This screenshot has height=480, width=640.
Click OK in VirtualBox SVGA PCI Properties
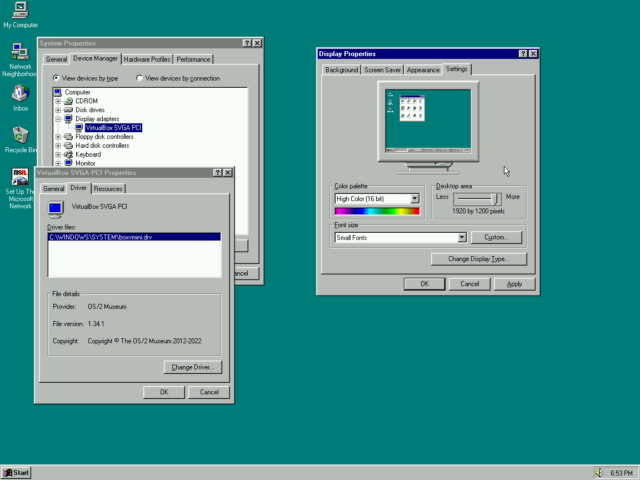(x=164, y=392)
